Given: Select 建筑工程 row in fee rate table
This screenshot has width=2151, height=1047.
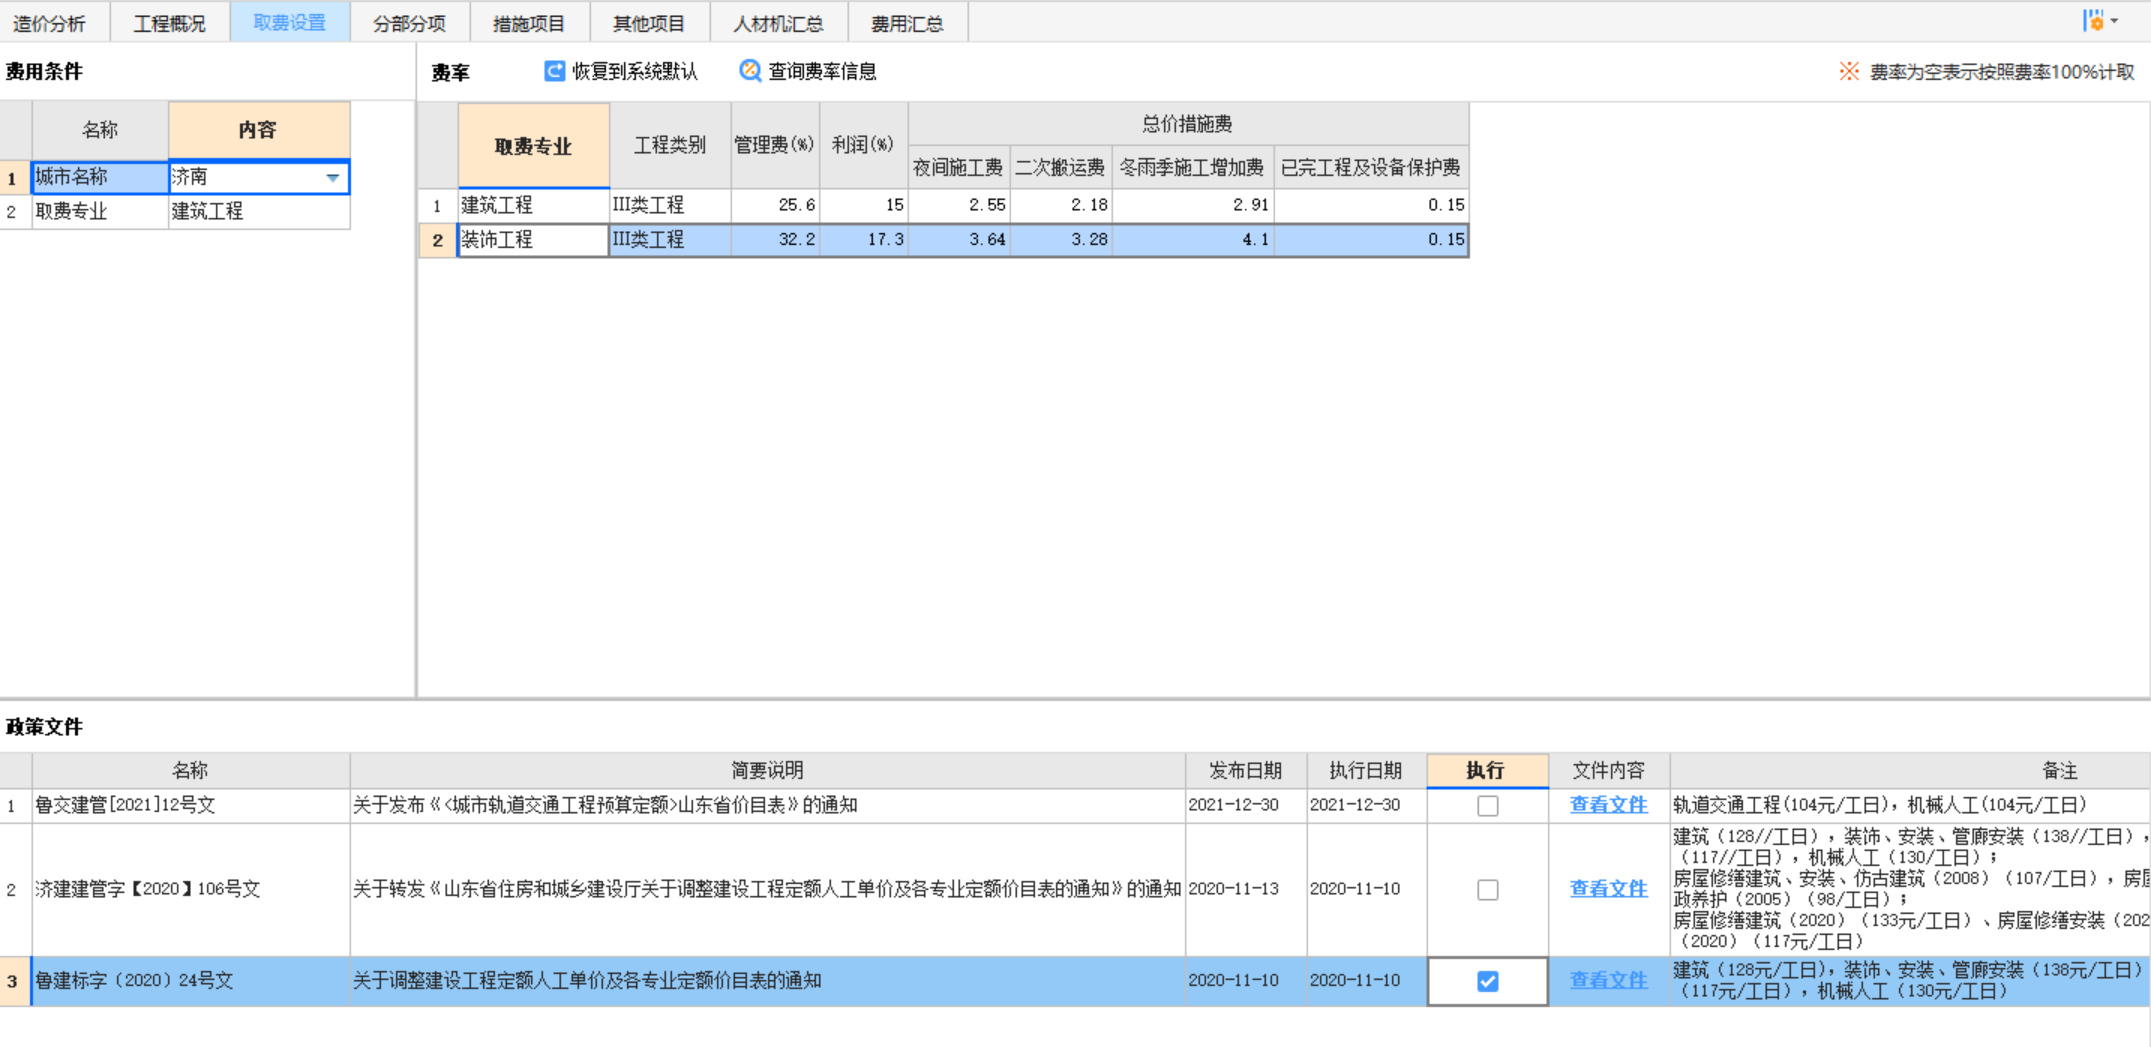Looking at the screenshot, I should 943,205.
